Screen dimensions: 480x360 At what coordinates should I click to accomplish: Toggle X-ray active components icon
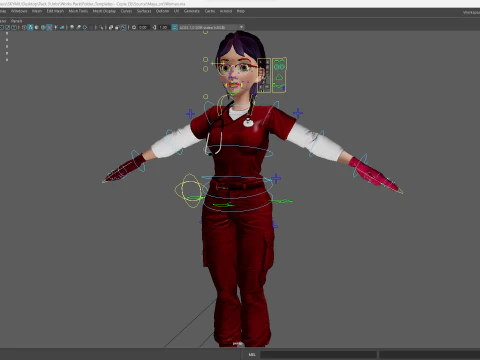[117, 27]
